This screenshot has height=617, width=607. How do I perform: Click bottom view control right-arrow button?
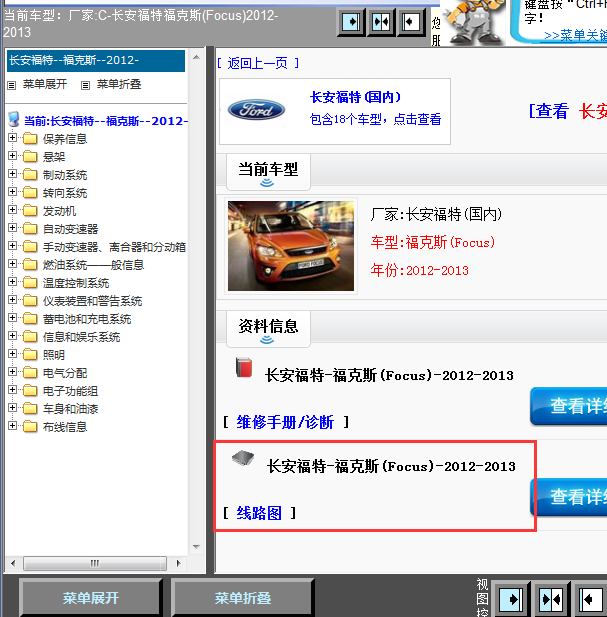(x=511, y=600)
